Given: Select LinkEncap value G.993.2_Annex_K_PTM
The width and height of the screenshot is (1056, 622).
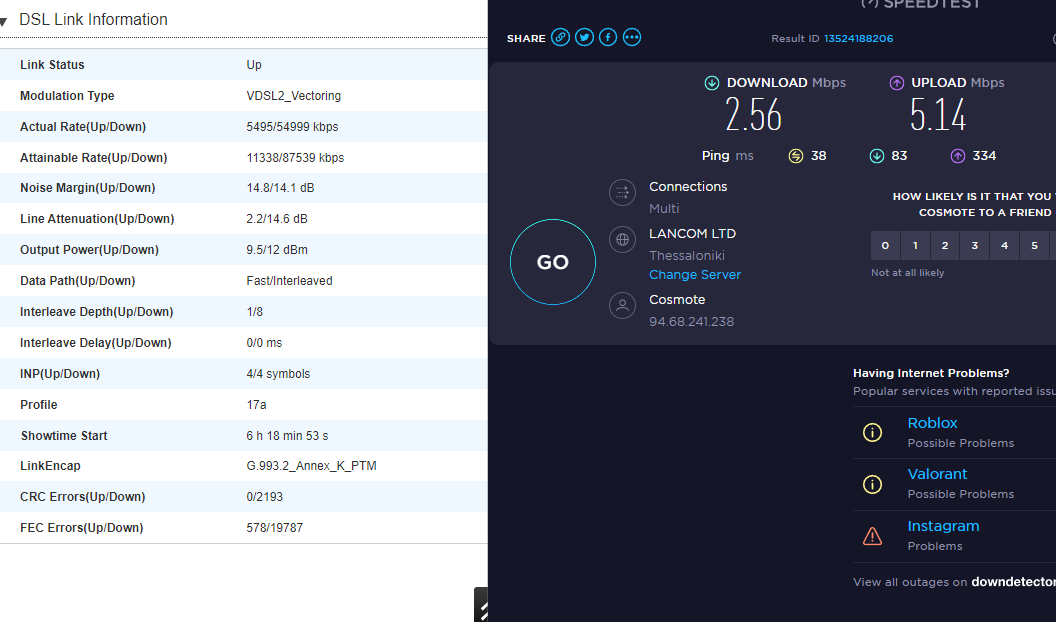Looking at the screenshot, I should tap(311, 466).
